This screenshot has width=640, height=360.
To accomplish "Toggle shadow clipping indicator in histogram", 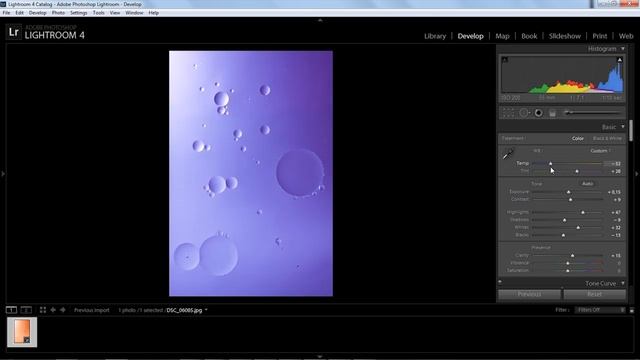I will point(505,60).
